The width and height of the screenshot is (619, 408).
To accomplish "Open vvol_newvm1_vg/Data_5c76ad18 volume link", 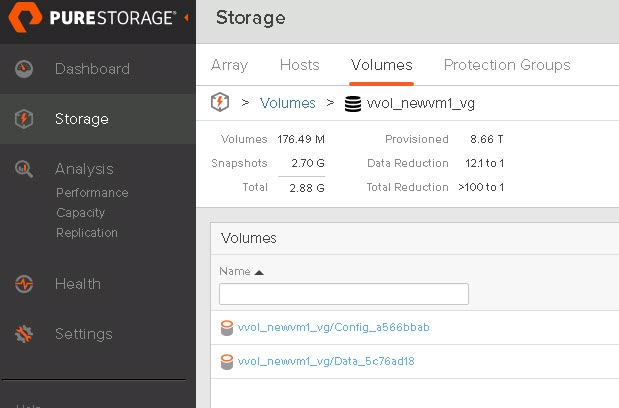I will (326, 361).
